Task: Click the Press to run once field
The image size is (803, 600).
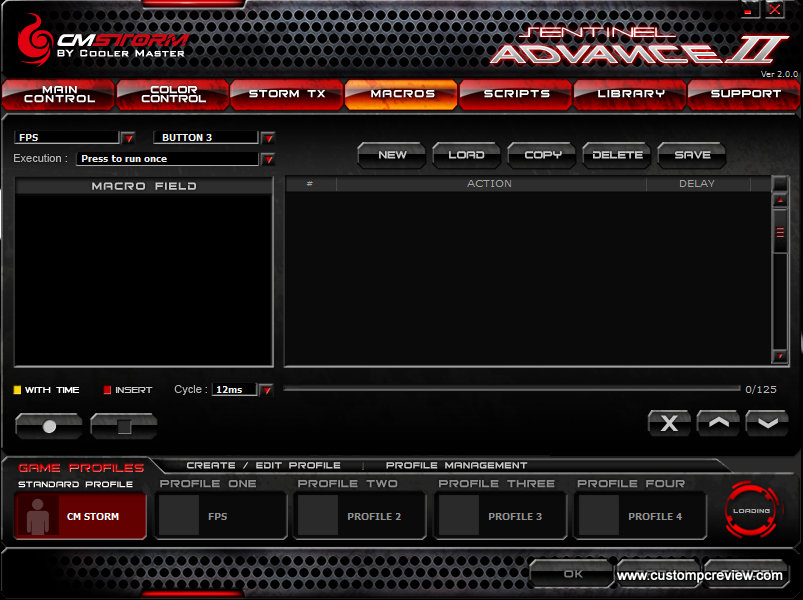Action: 167,159
